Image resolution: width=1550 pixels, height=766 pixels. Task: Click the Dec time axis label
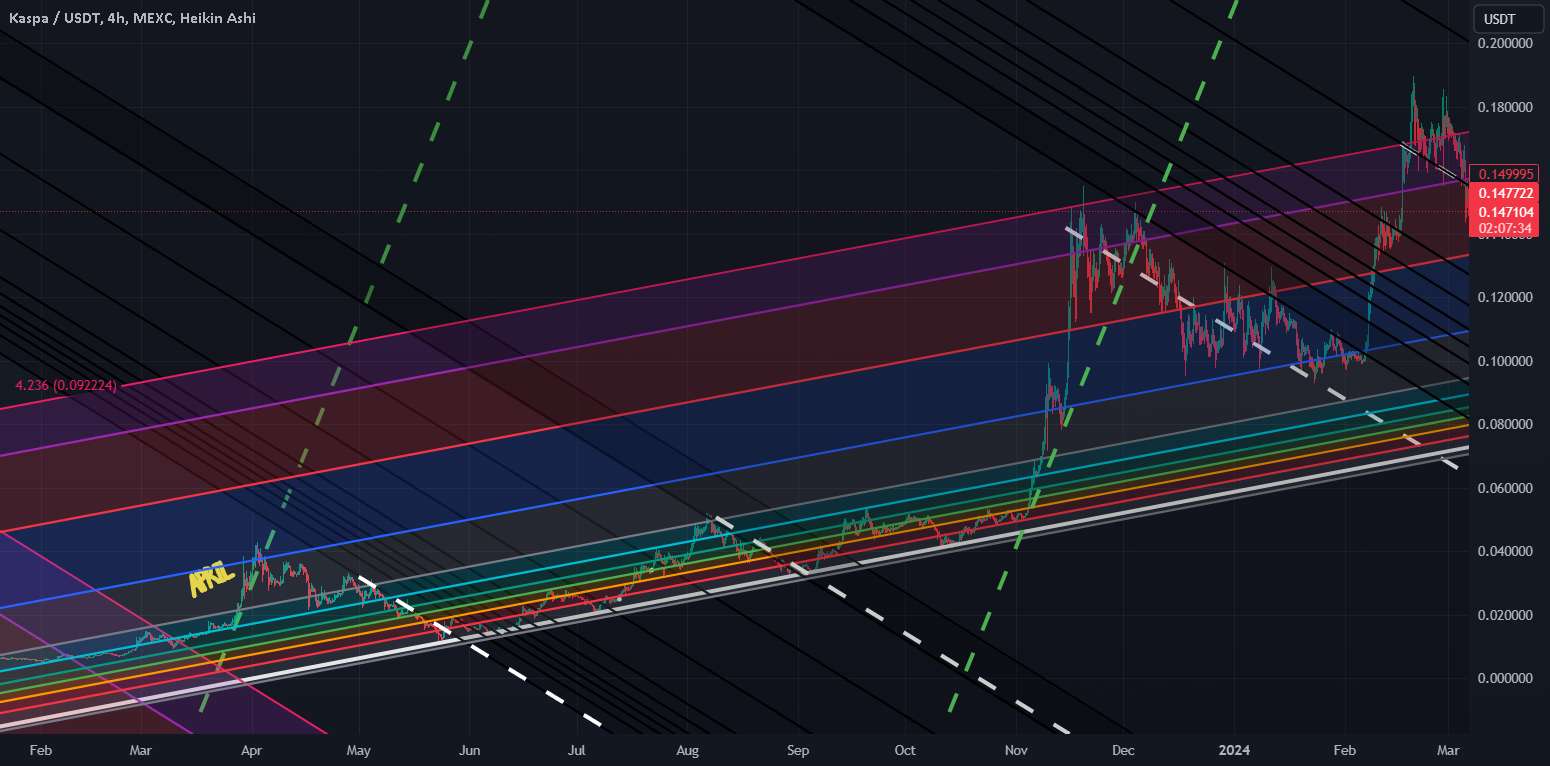[x=1123, y=749]
